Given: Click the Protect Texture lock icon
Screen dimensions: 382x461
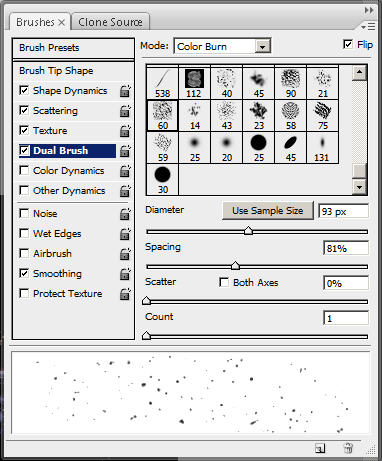Looking at the screenshot, I should click(125, 294).
